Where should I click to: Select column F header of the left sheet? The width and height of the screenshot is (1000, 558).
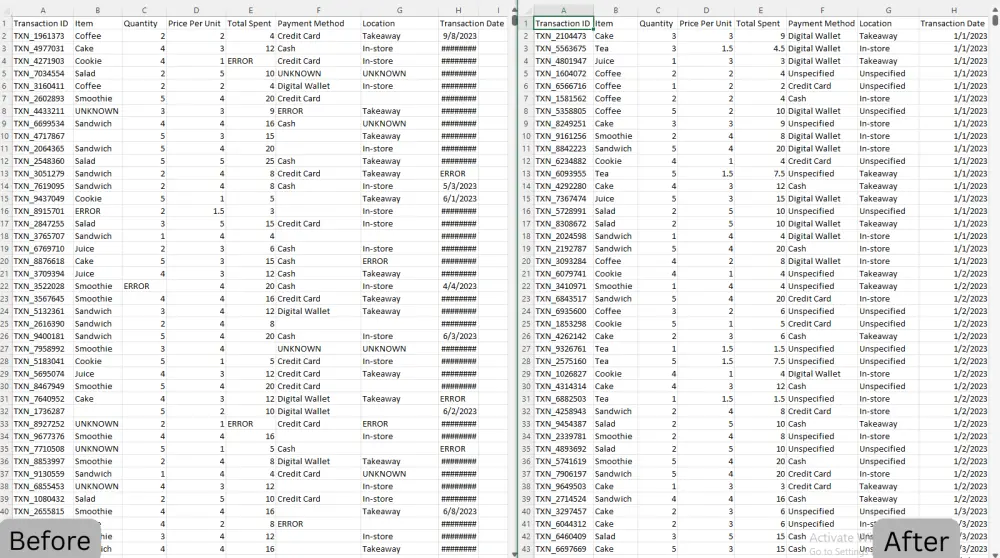click(x=318, y=10)
